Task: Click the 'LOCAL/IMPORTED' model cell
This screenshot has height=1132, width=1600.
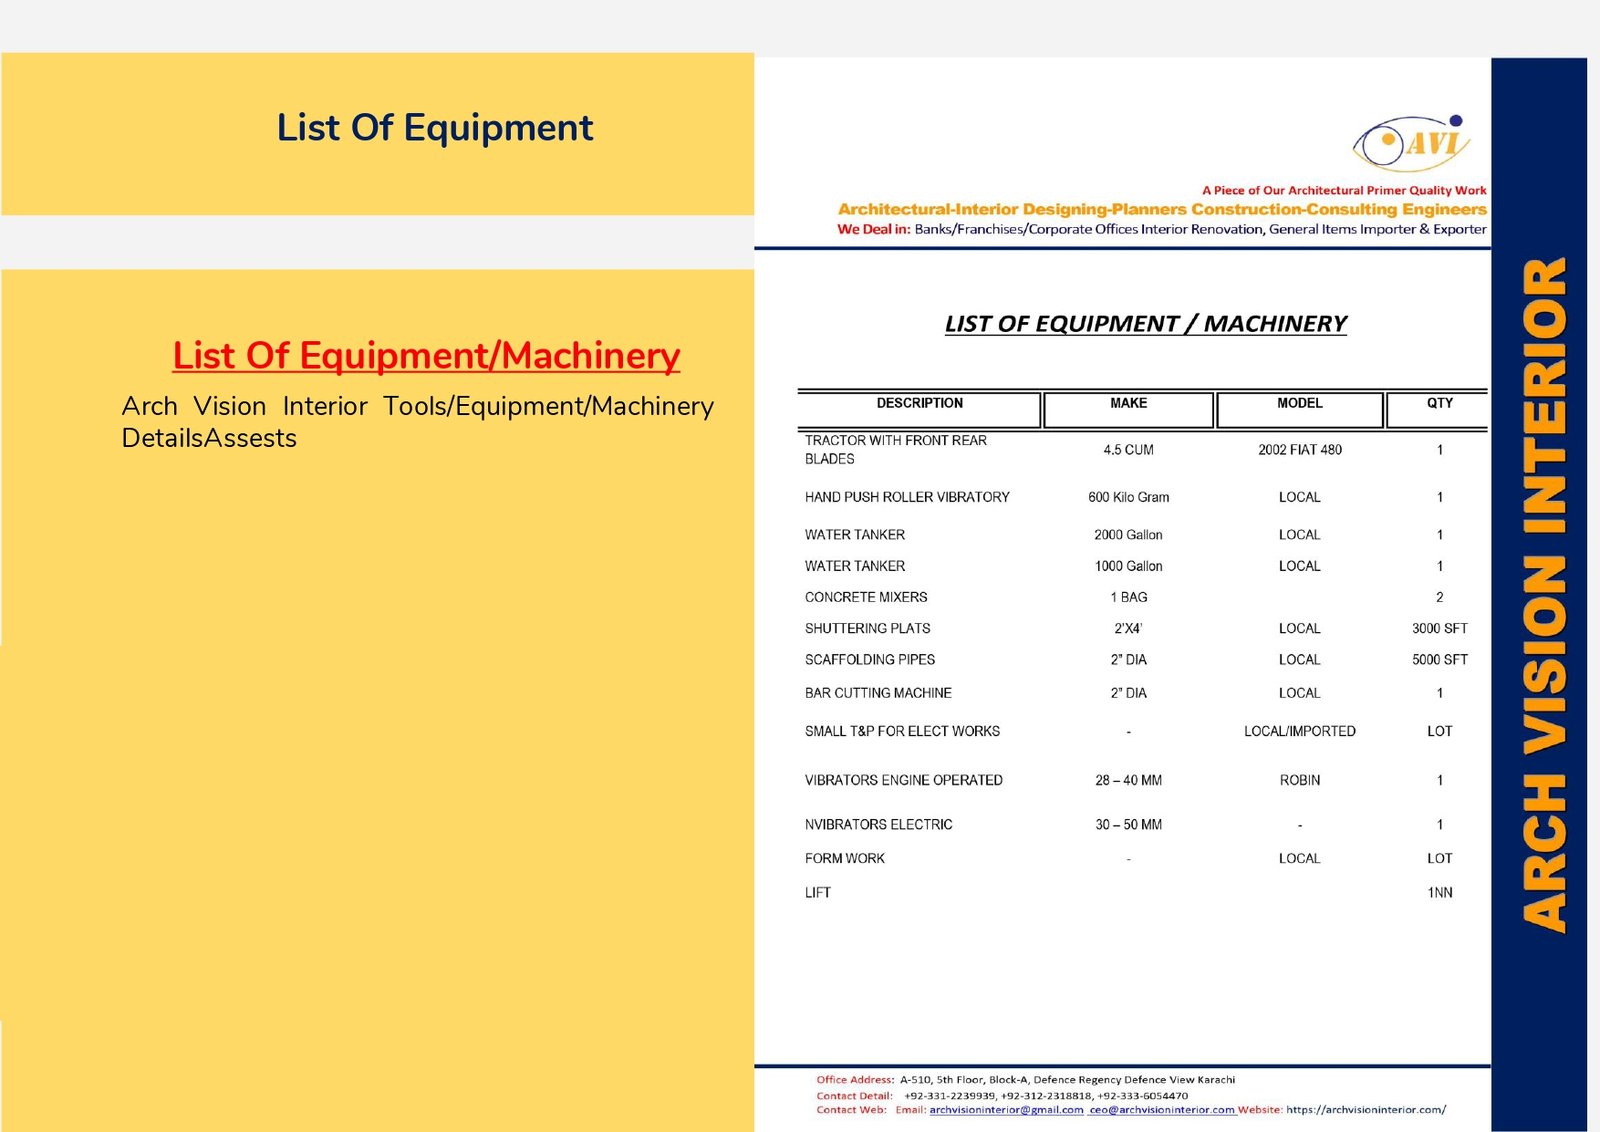Action: pos(1299,731)
